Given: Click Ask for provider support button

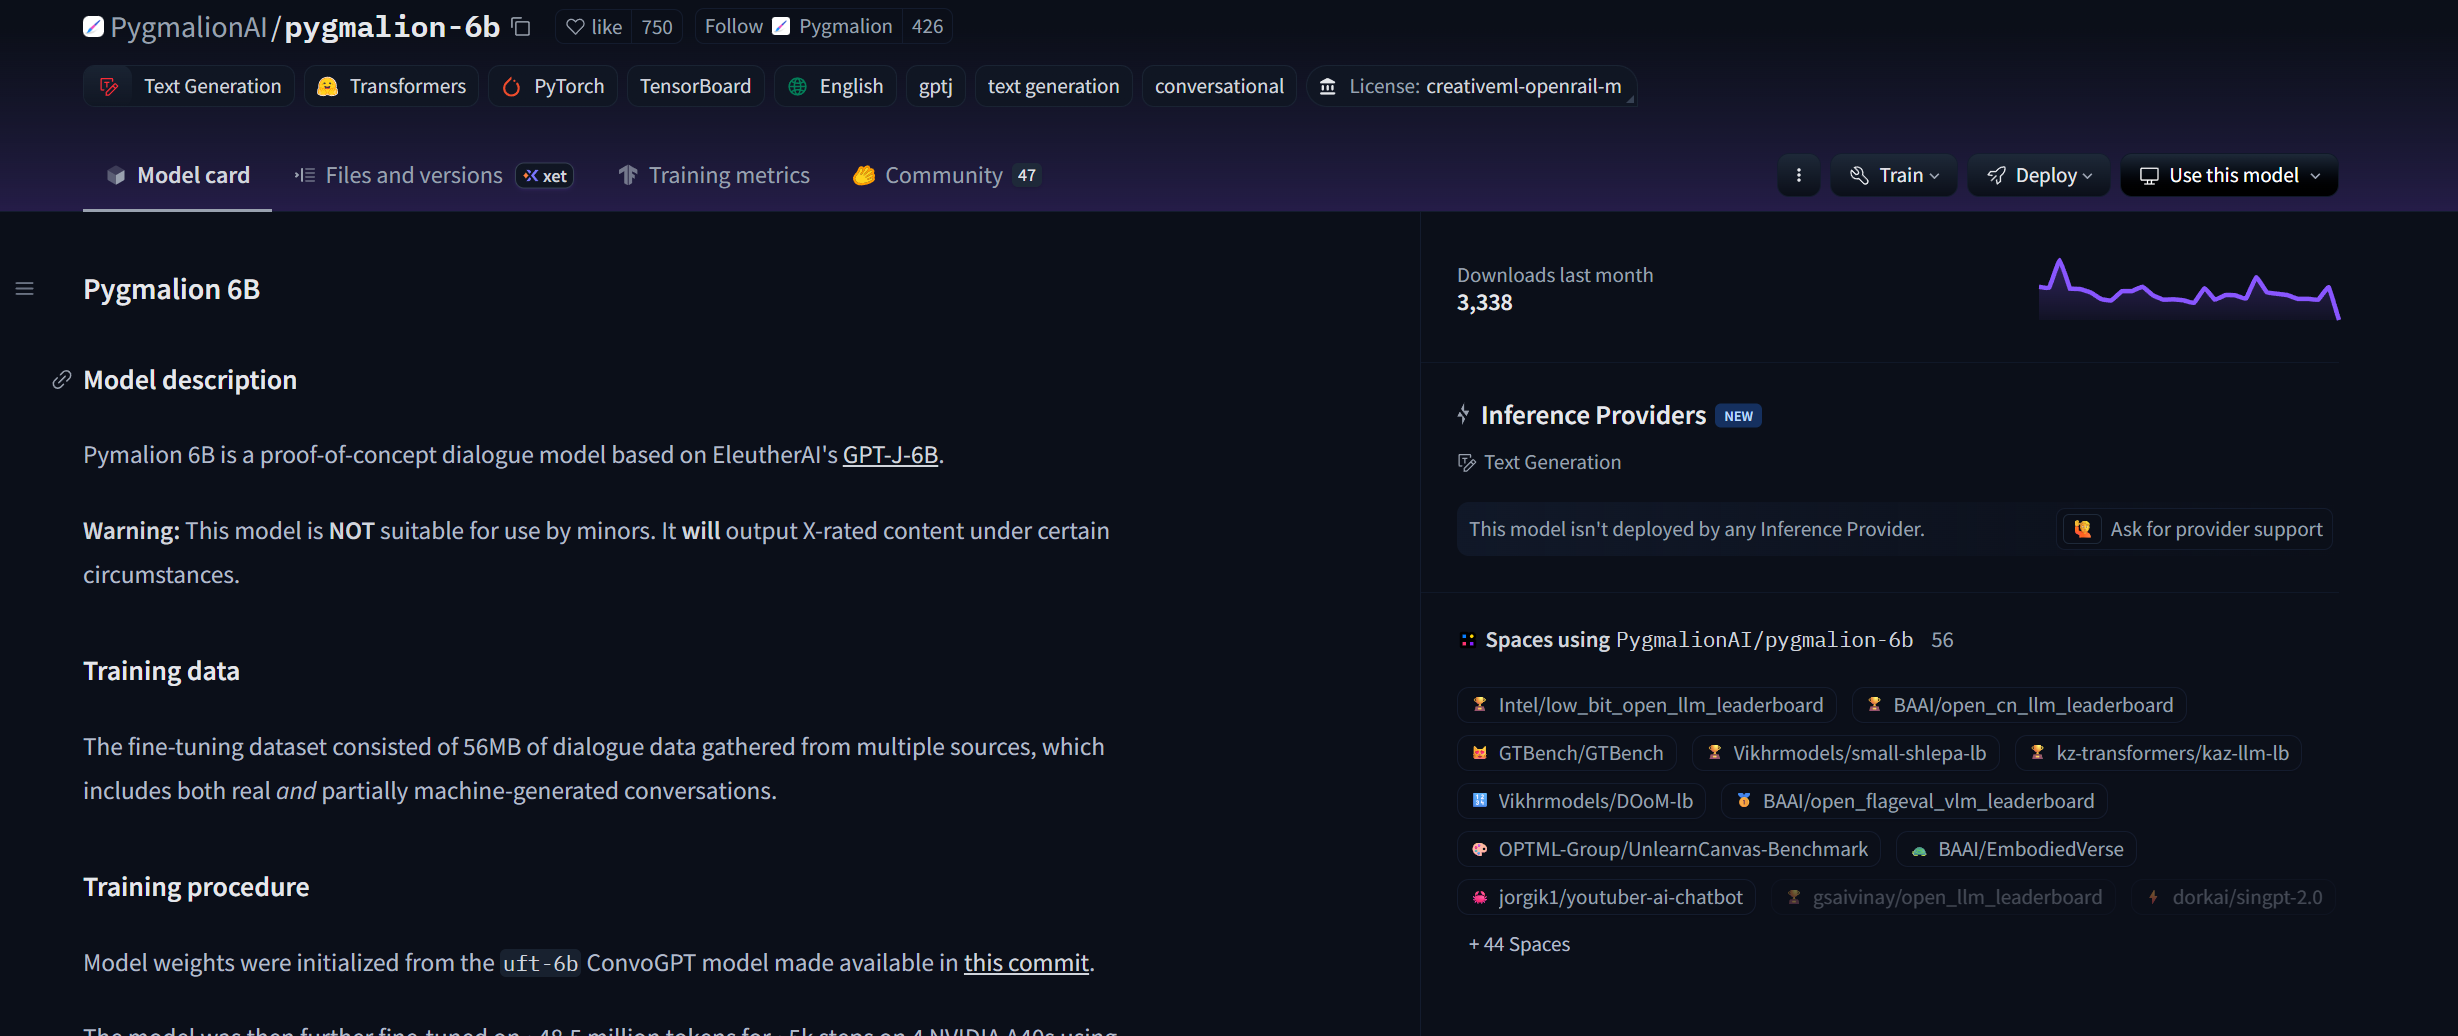Looking at the screenshot, I should tap(2196, 529).
